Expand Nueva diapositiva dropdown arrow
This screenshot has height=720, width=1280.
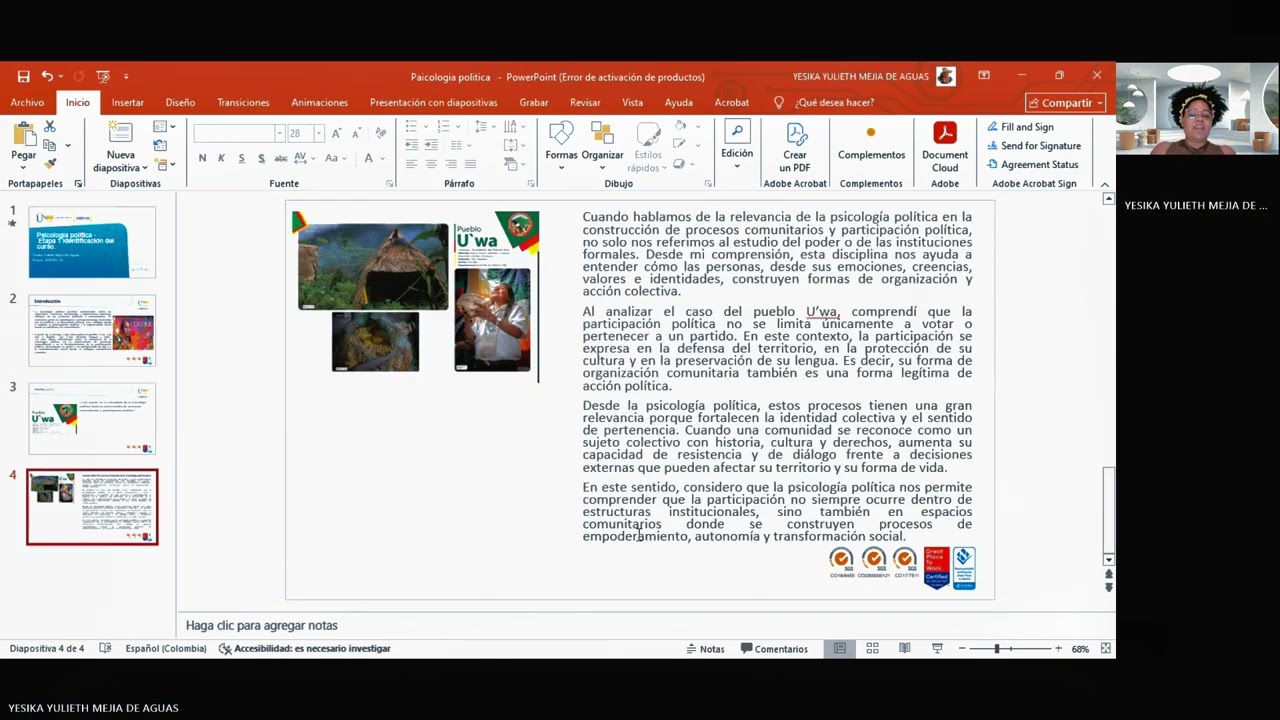[x=145, y=167]
